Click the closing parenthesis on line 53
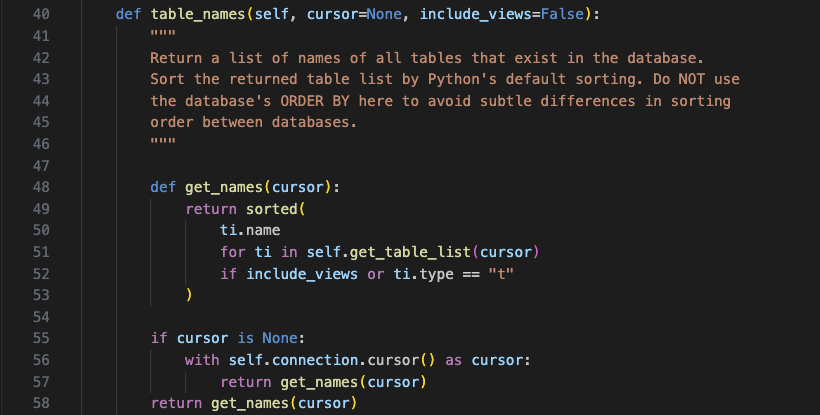Viewport: 820px width, 415px height. coord(189,295)
